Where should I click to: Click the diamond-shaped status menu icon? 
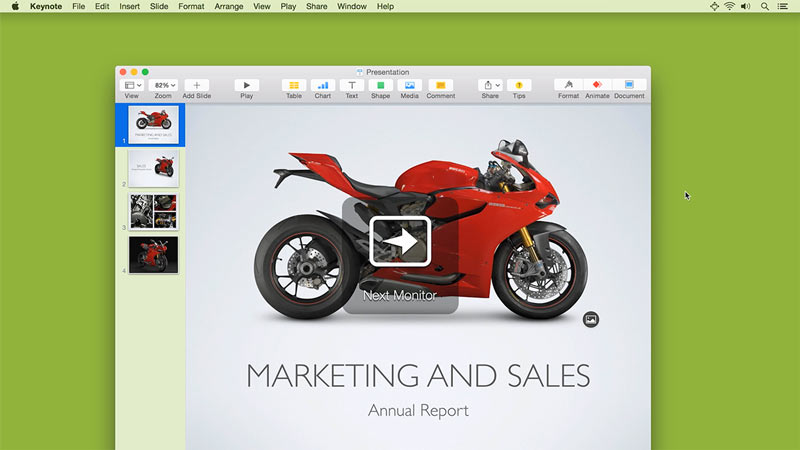tap(714, 6)
